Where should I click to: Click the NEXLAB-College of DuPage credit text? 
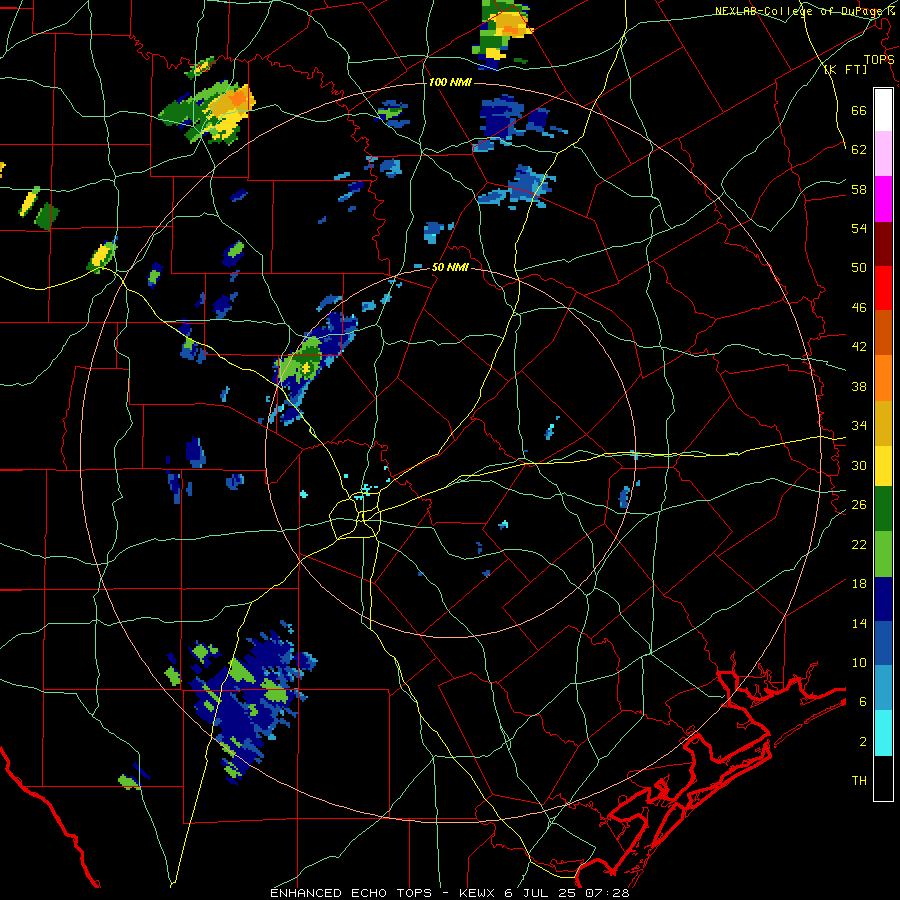(804, 11)
